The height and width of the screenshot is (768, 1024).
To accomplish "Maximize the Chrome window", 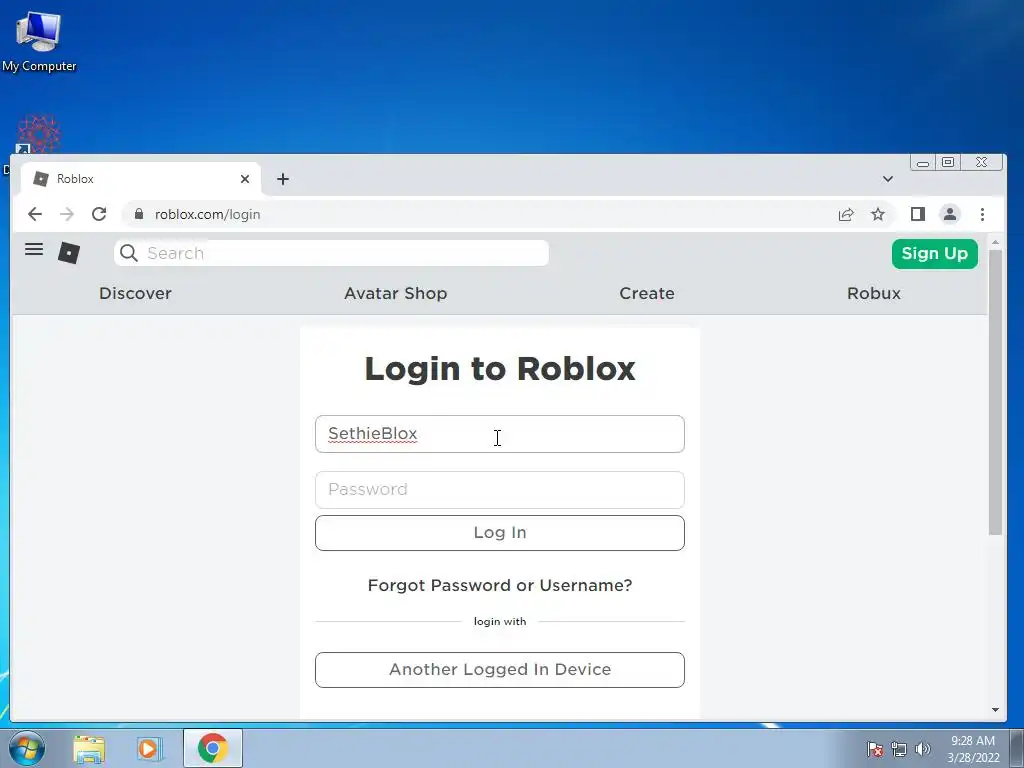I will [948, 162].
